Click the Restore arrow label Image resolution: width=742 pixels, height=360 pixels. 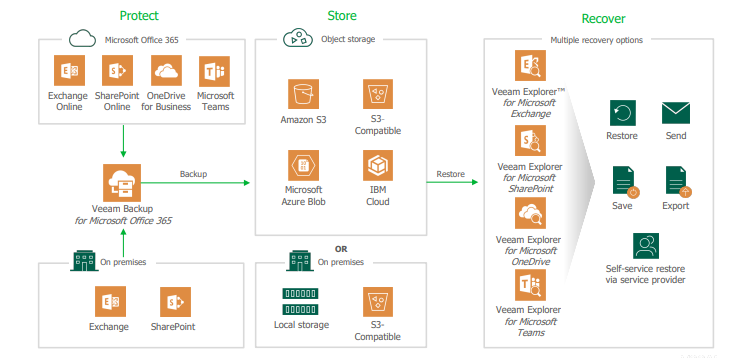click(450, 174)
